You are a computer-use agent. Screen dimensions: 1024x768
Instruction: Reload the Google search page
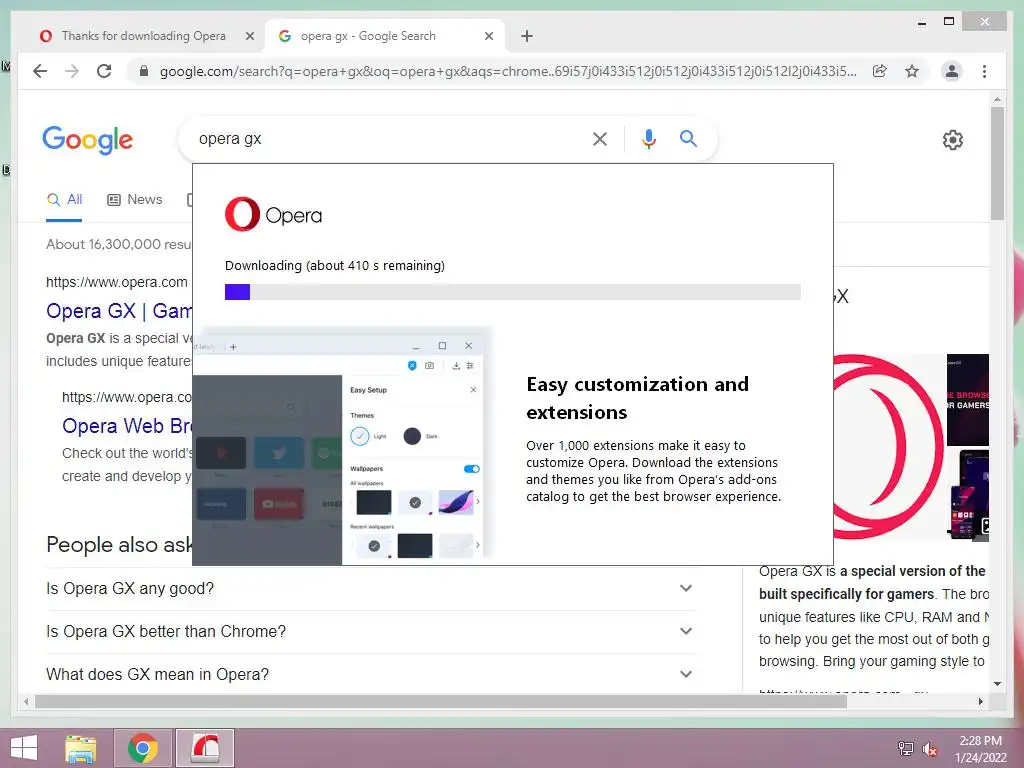coord(104,71)
